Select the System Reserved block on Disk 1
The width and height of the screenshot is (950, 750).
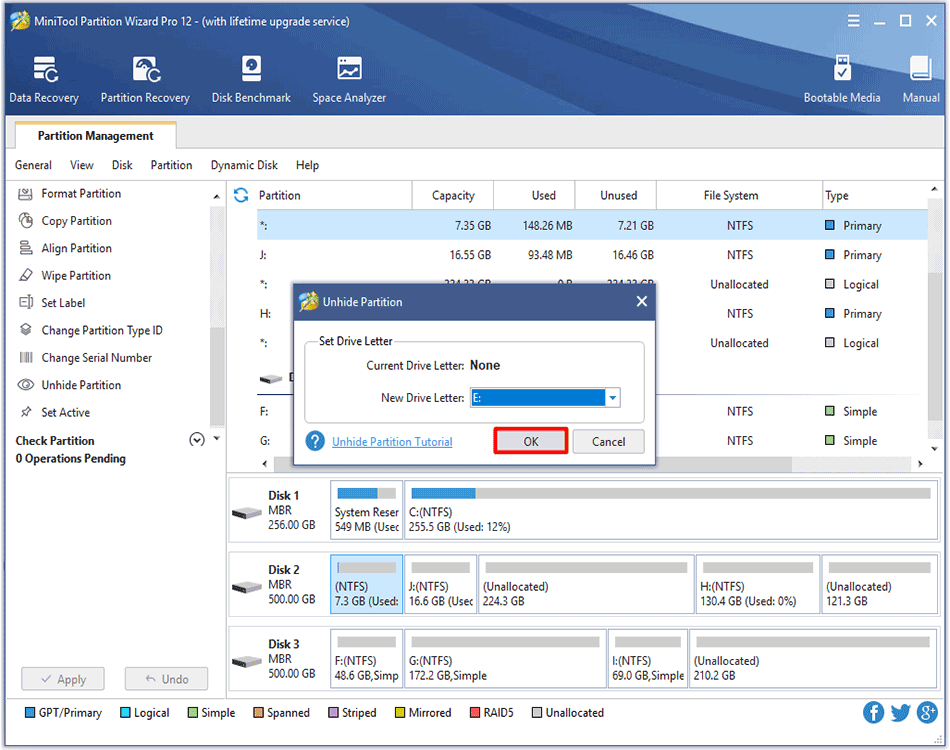pos(367,509)
